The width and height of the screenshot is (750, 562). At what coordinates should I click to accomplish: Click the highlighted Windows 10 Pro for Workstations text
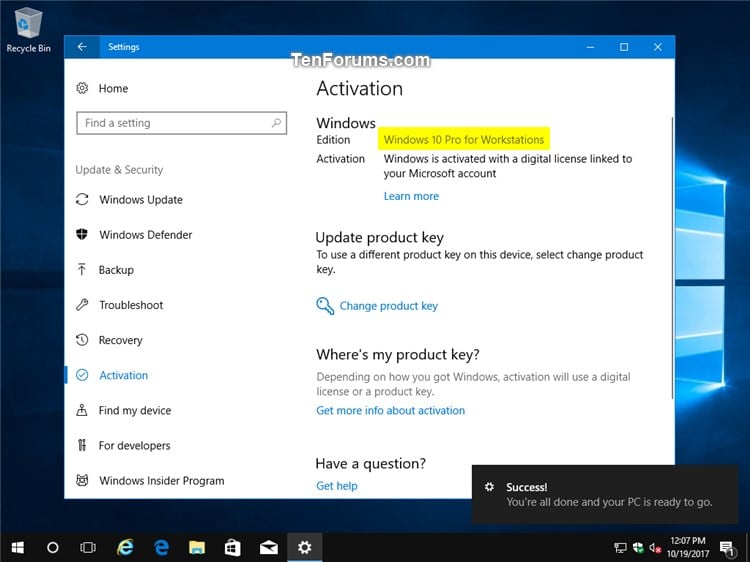pos(464,140)
